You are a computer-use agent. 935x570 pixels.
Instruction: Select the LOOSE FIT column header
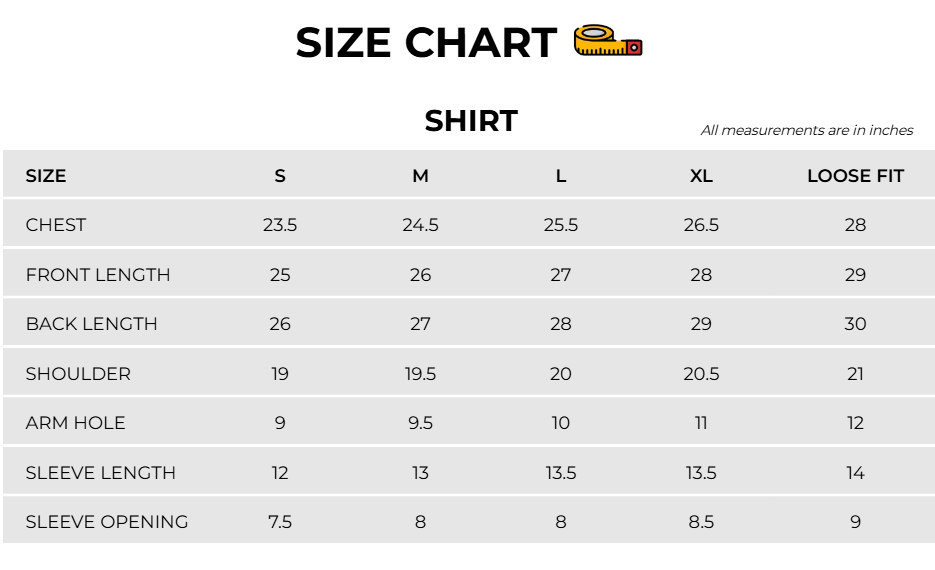tap(856, 176)
